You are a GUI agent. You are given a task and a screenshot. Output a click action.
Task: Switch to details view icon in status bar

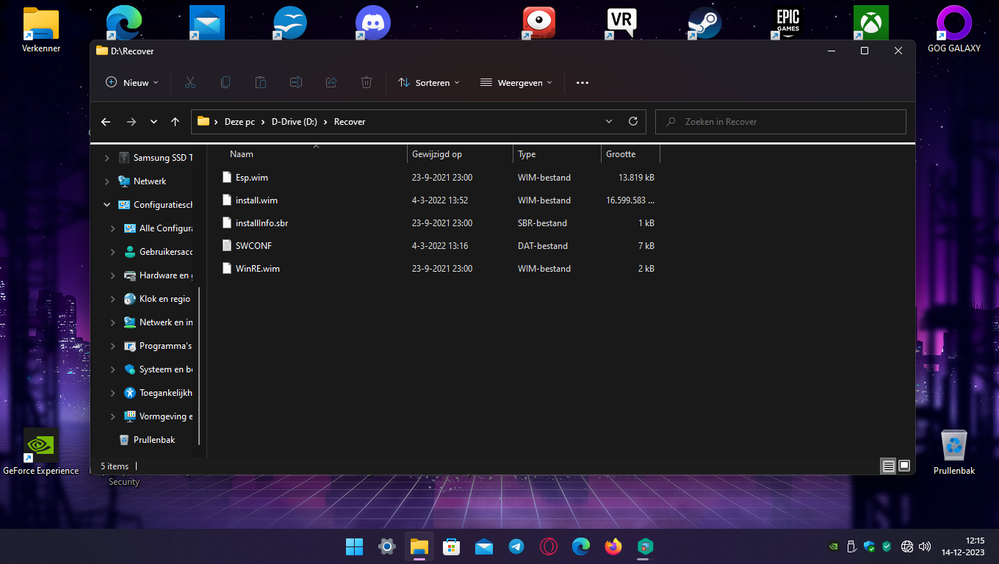point(888,466)
